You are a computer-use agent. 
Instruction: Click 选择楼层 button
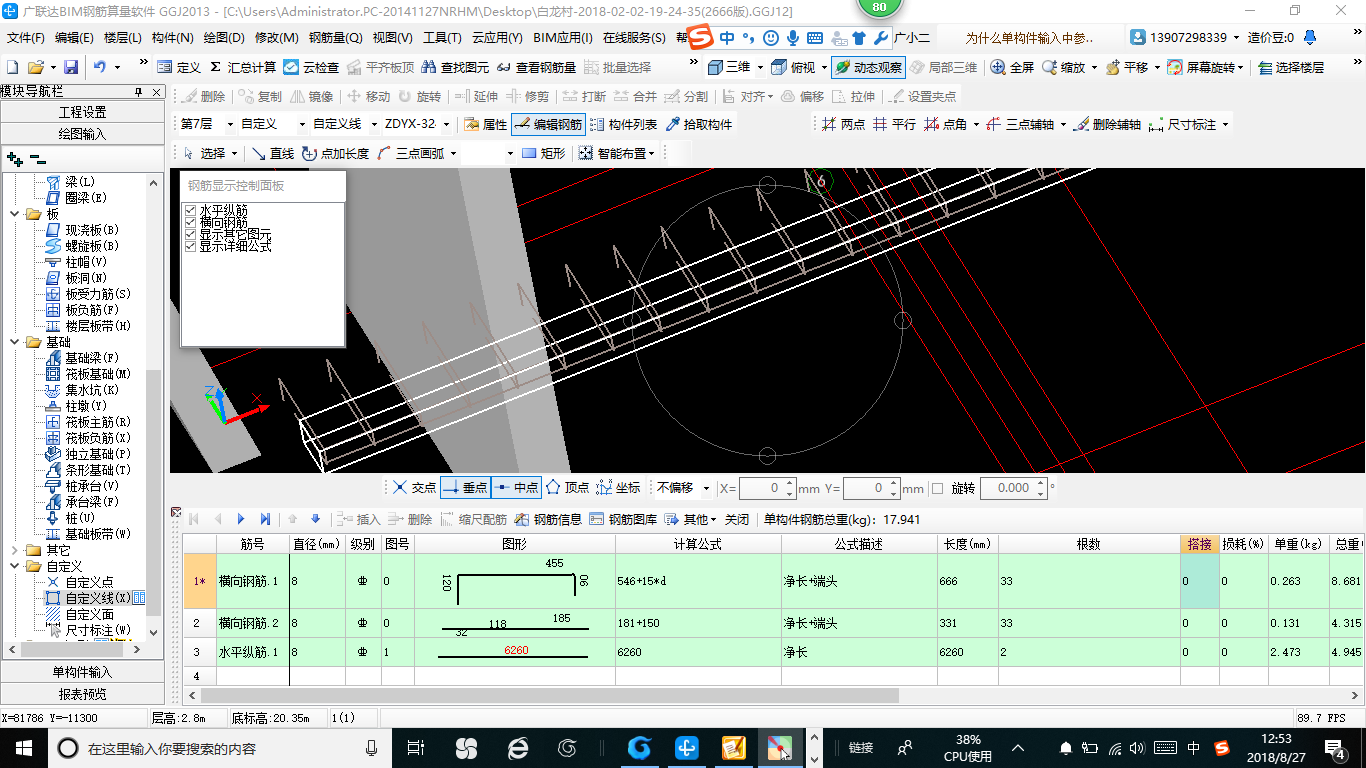tap(1290, 67)
